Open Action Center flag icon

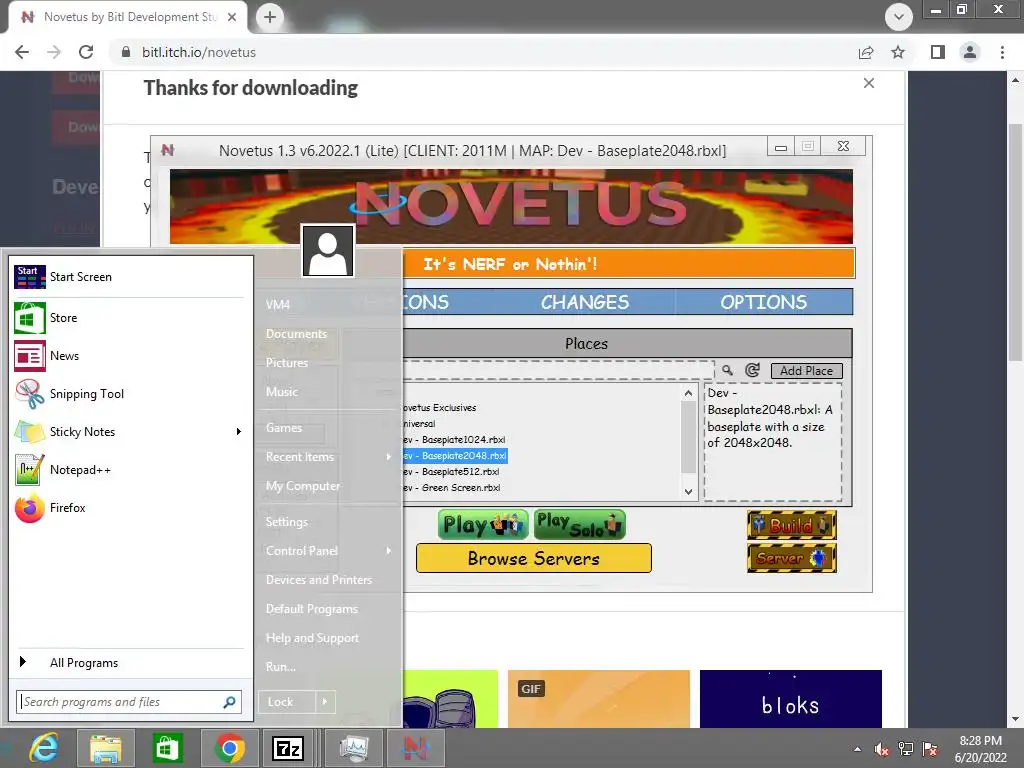point(930,749)
